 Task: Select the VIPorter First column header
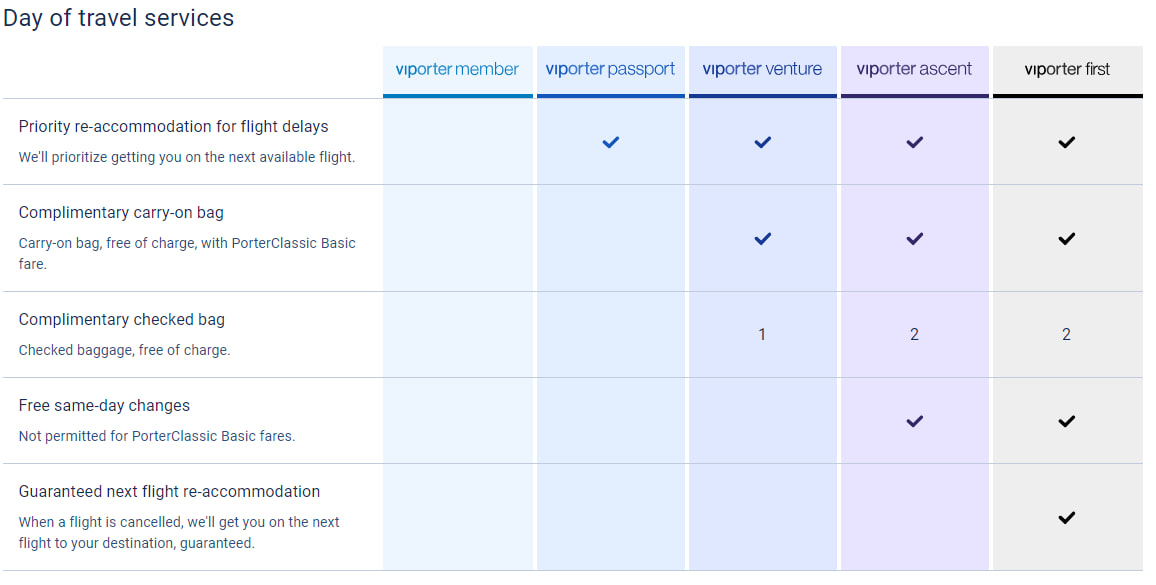(x=1067, y=69)
